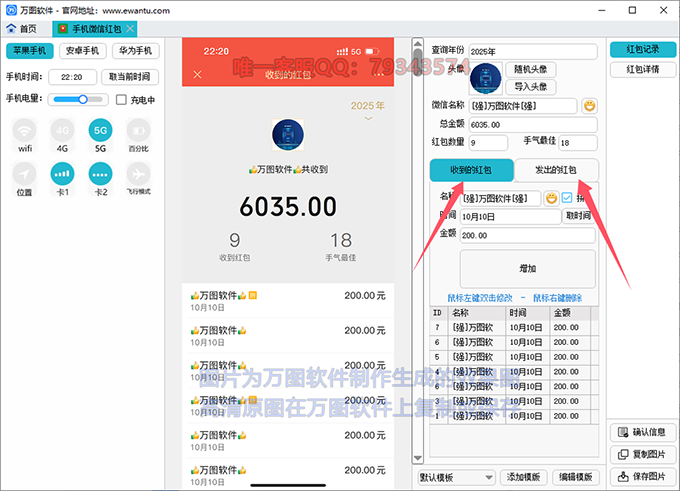This screenshot has width=680, height=491.
Task: Open emoji picker beside 微信名称 field
Action: (590, 106)
